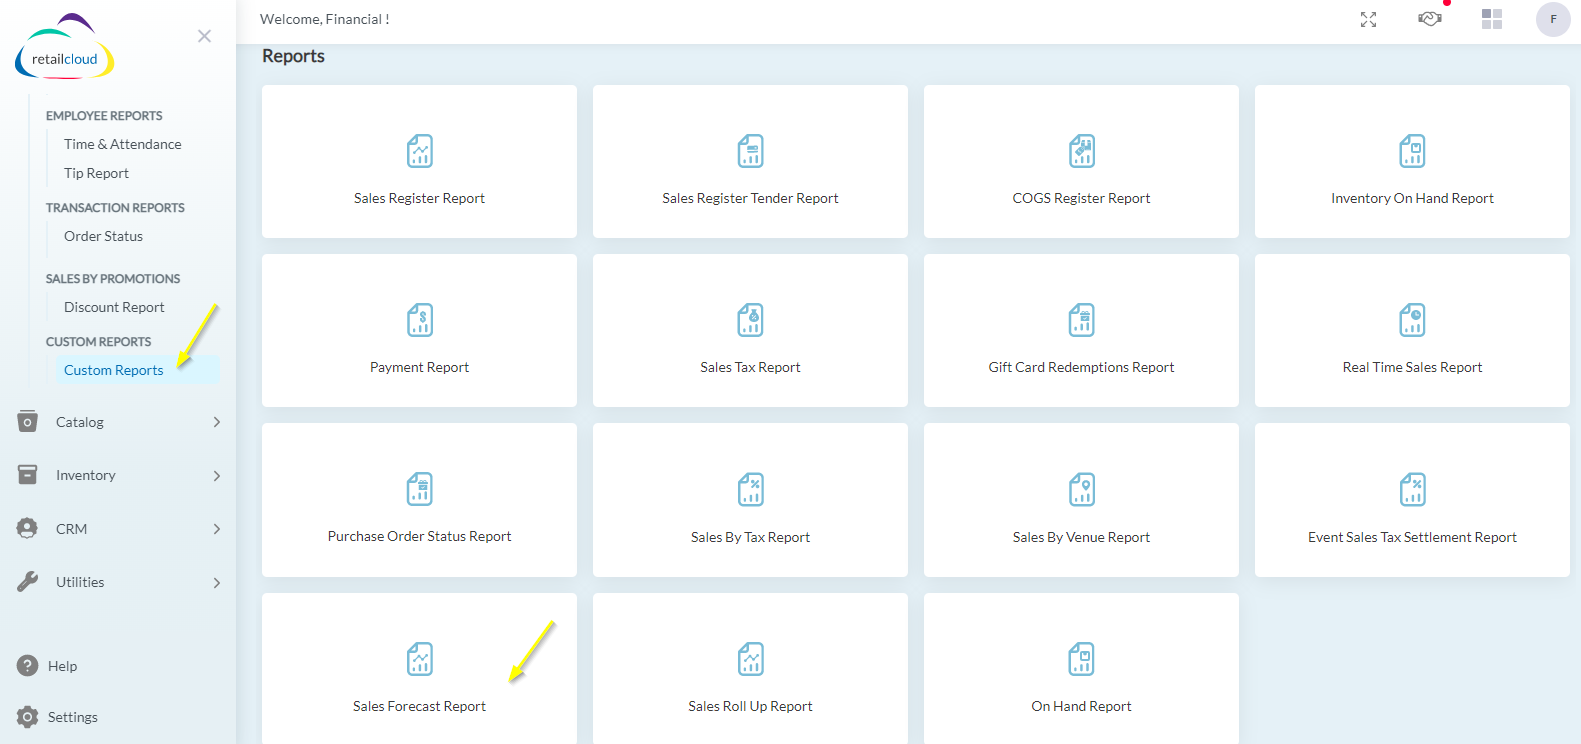This screenshot has height=744, width=1581.
Task: Open the Event Sales Tax Settlement Report icon
Action: [x=1412, y=489]
